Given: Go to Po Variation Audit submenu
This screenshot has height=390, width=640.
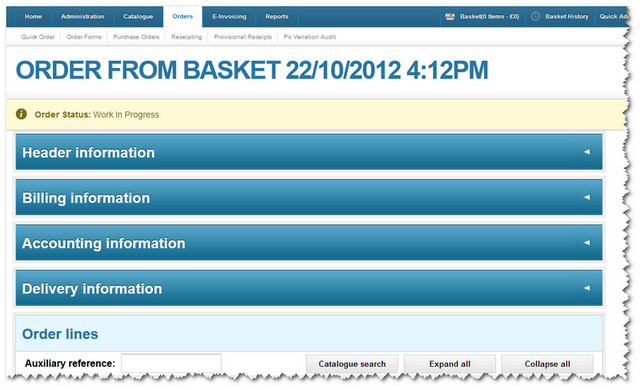Looking at the screenshot, I should (x=310, y=37).
